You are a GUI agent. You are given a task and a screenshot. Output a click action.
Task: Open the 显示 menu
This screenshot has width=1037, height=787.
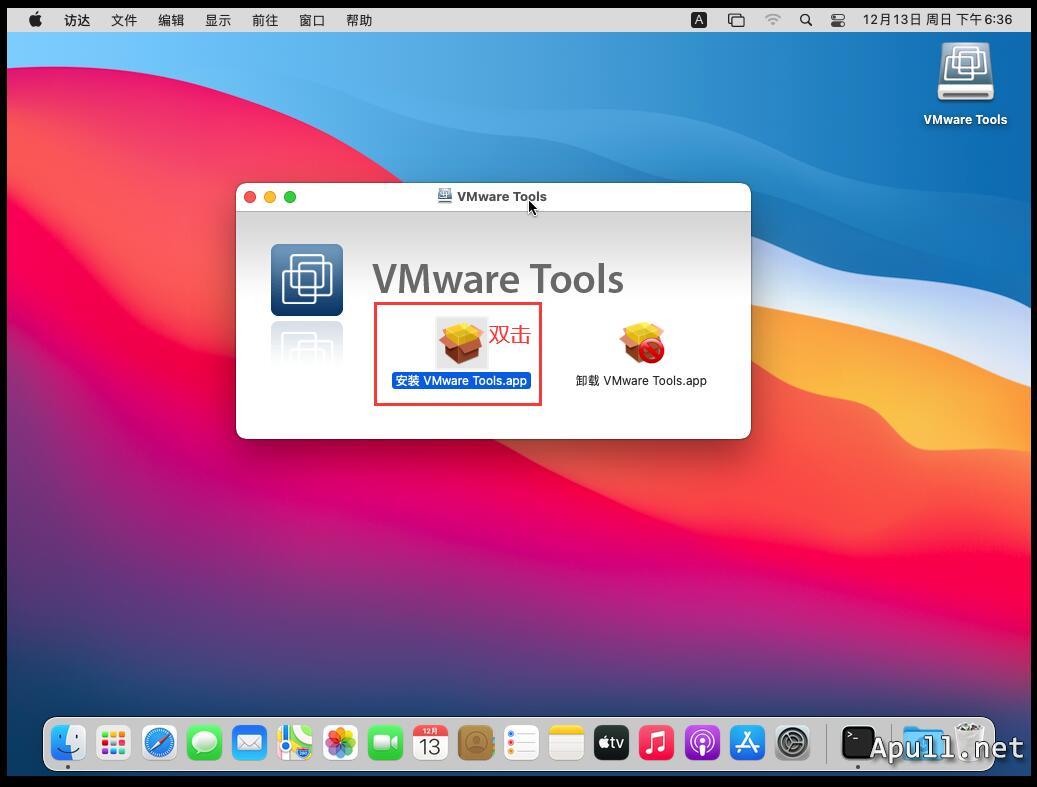click(218, 21)
